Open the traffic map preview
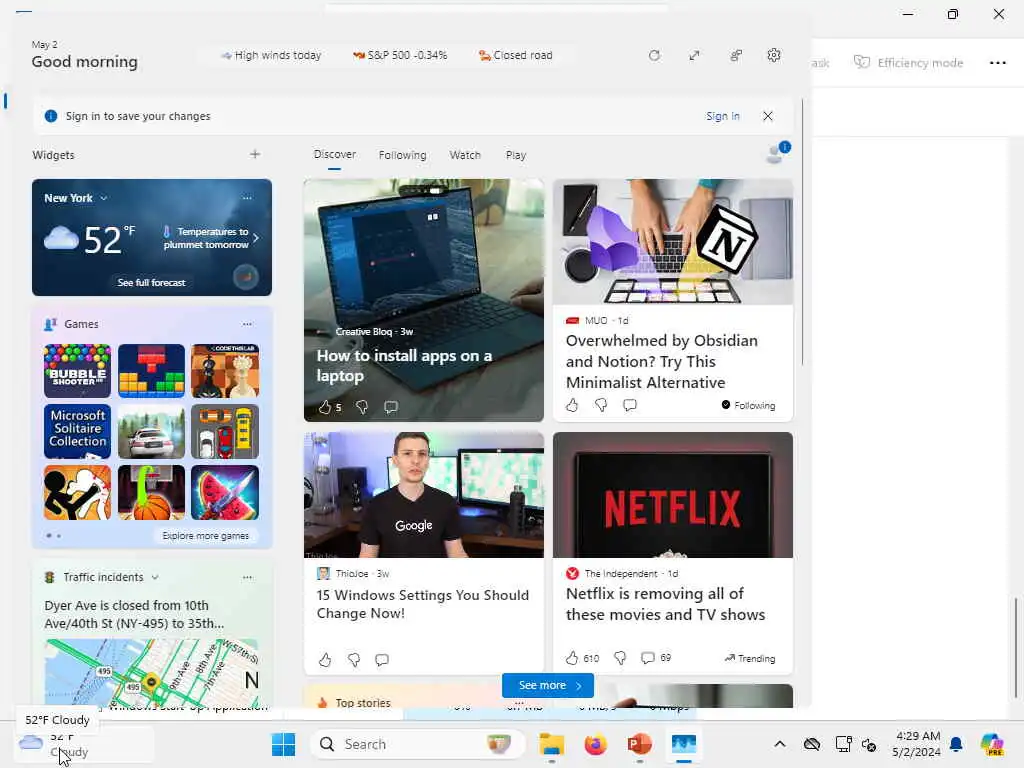 [152, 673]
